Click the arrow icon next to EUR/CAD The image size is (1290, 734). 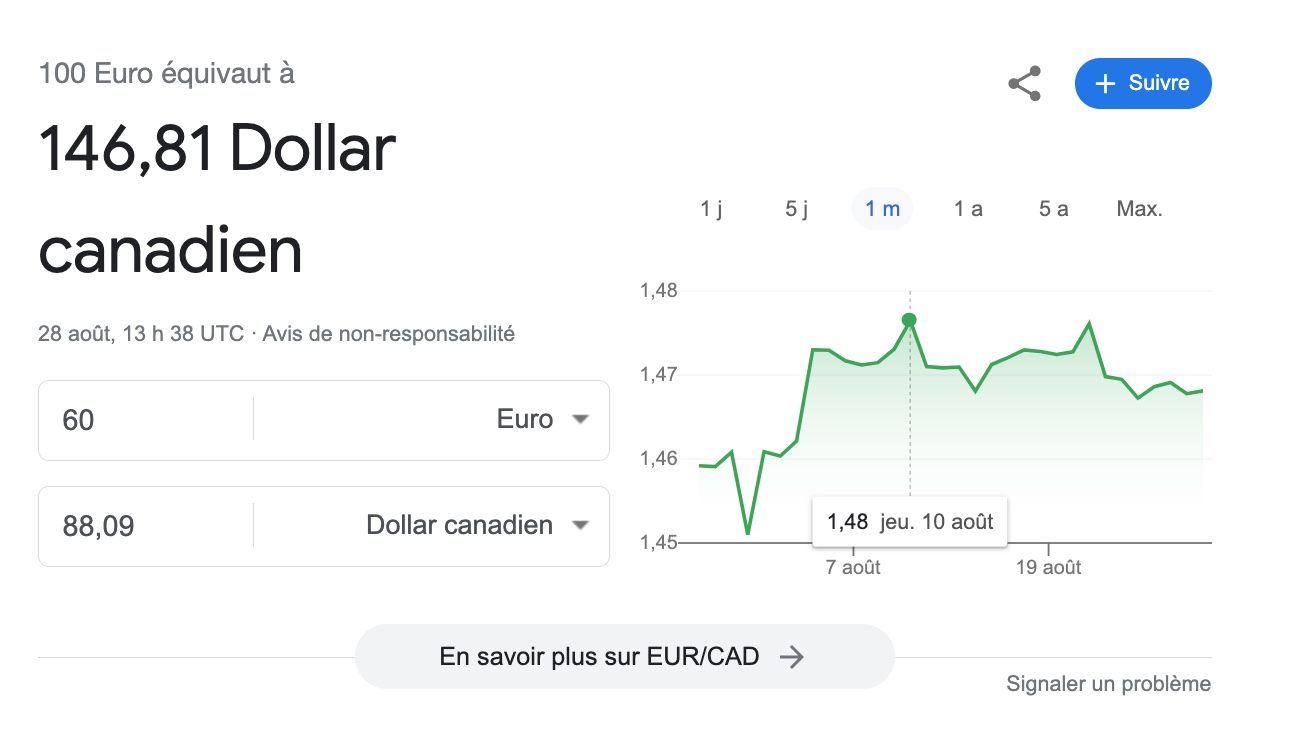pos(791,657)
